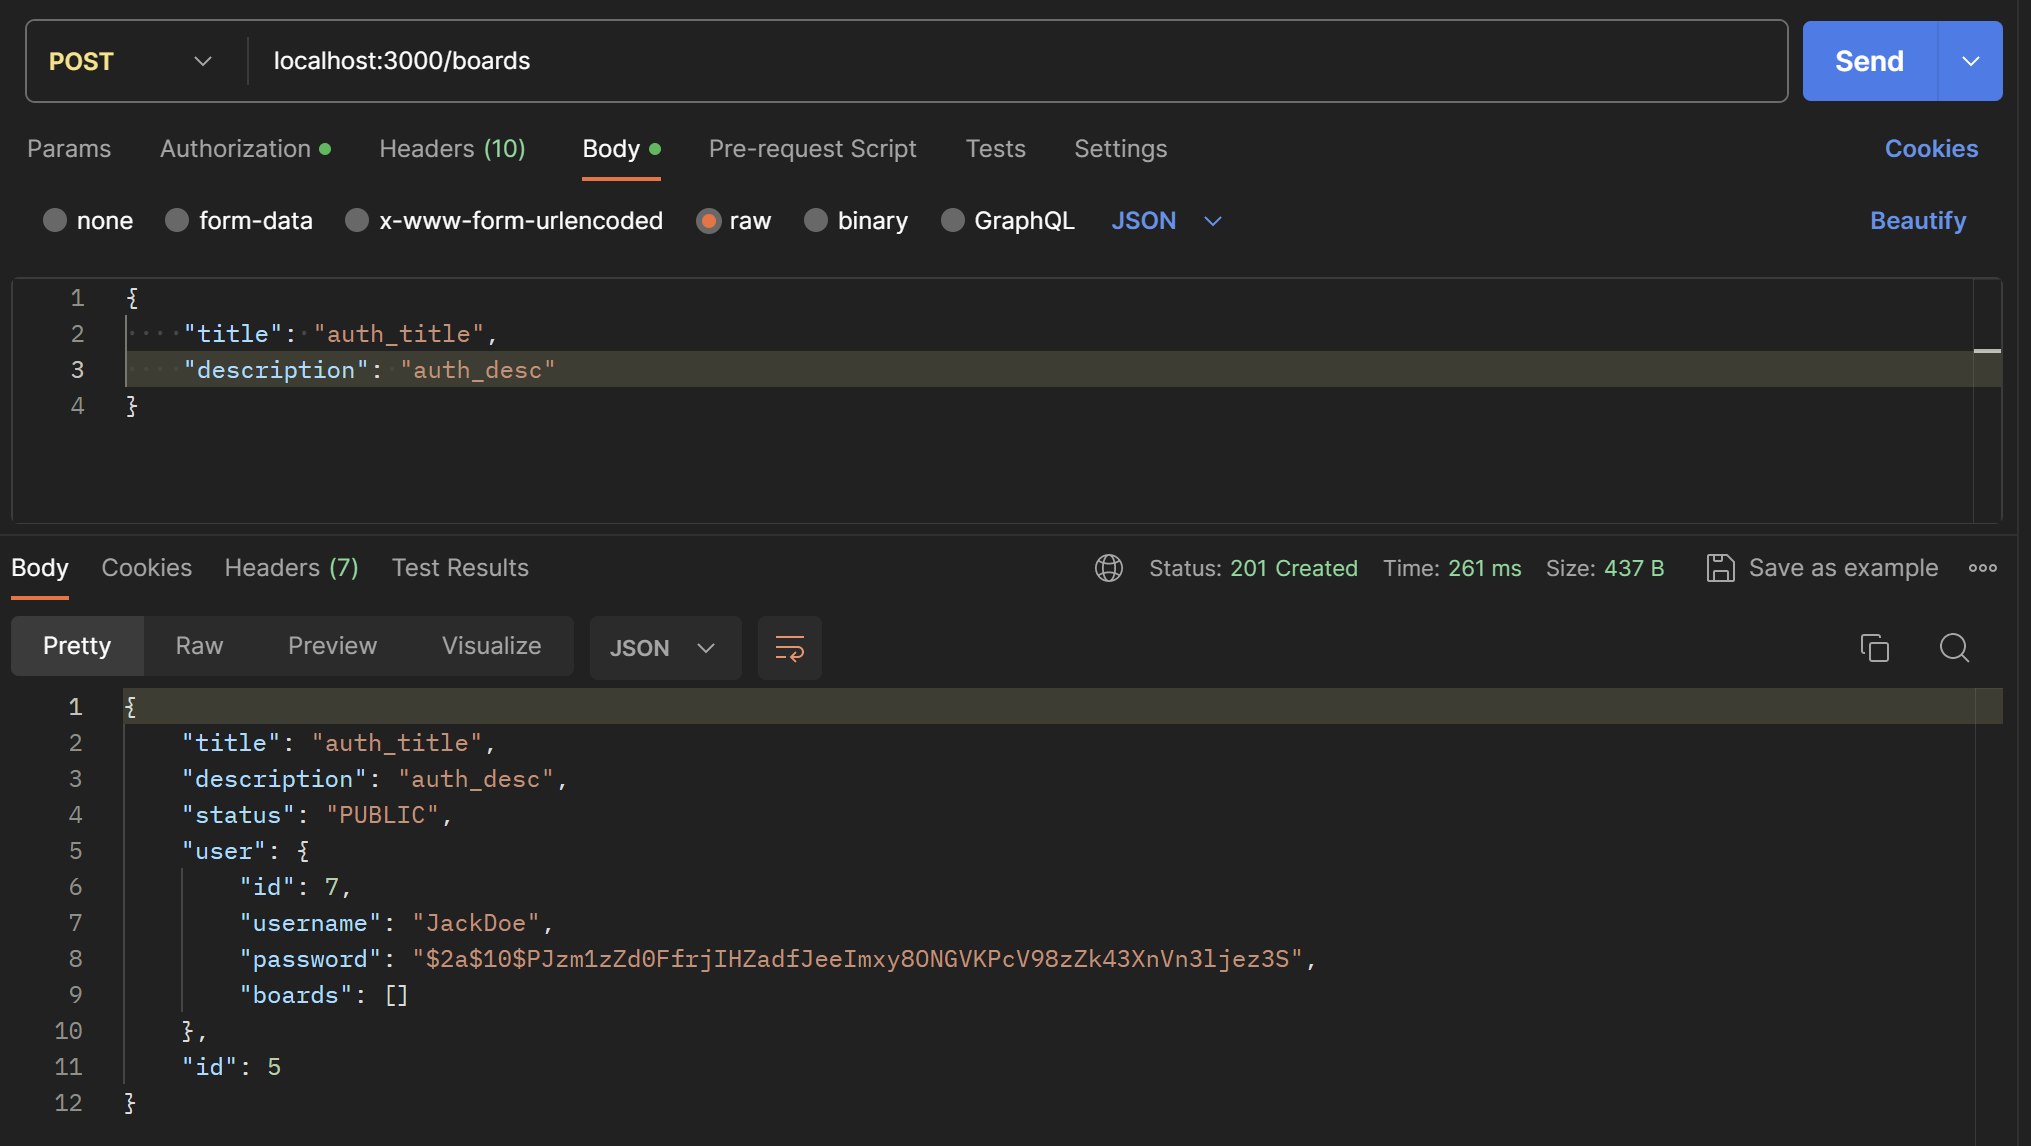2031x1146 pixels.
Task: Switch the response view to Raw
Action: [x=199, y=646]
